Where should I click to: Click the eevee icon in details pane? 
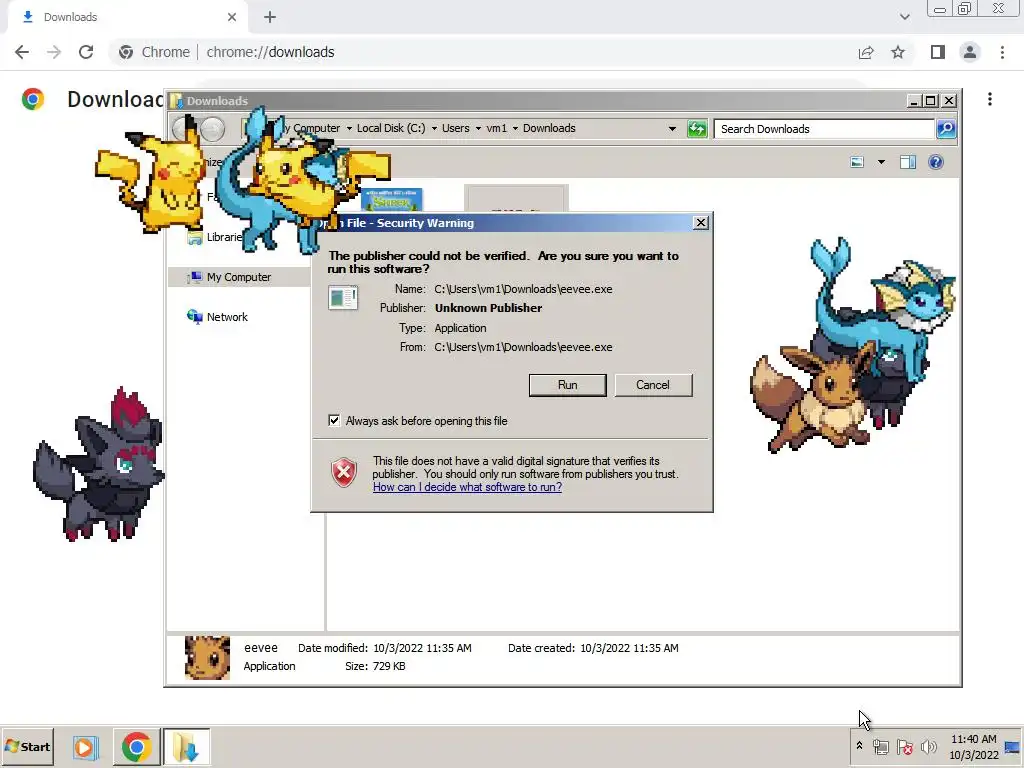[x=208, y=658]
